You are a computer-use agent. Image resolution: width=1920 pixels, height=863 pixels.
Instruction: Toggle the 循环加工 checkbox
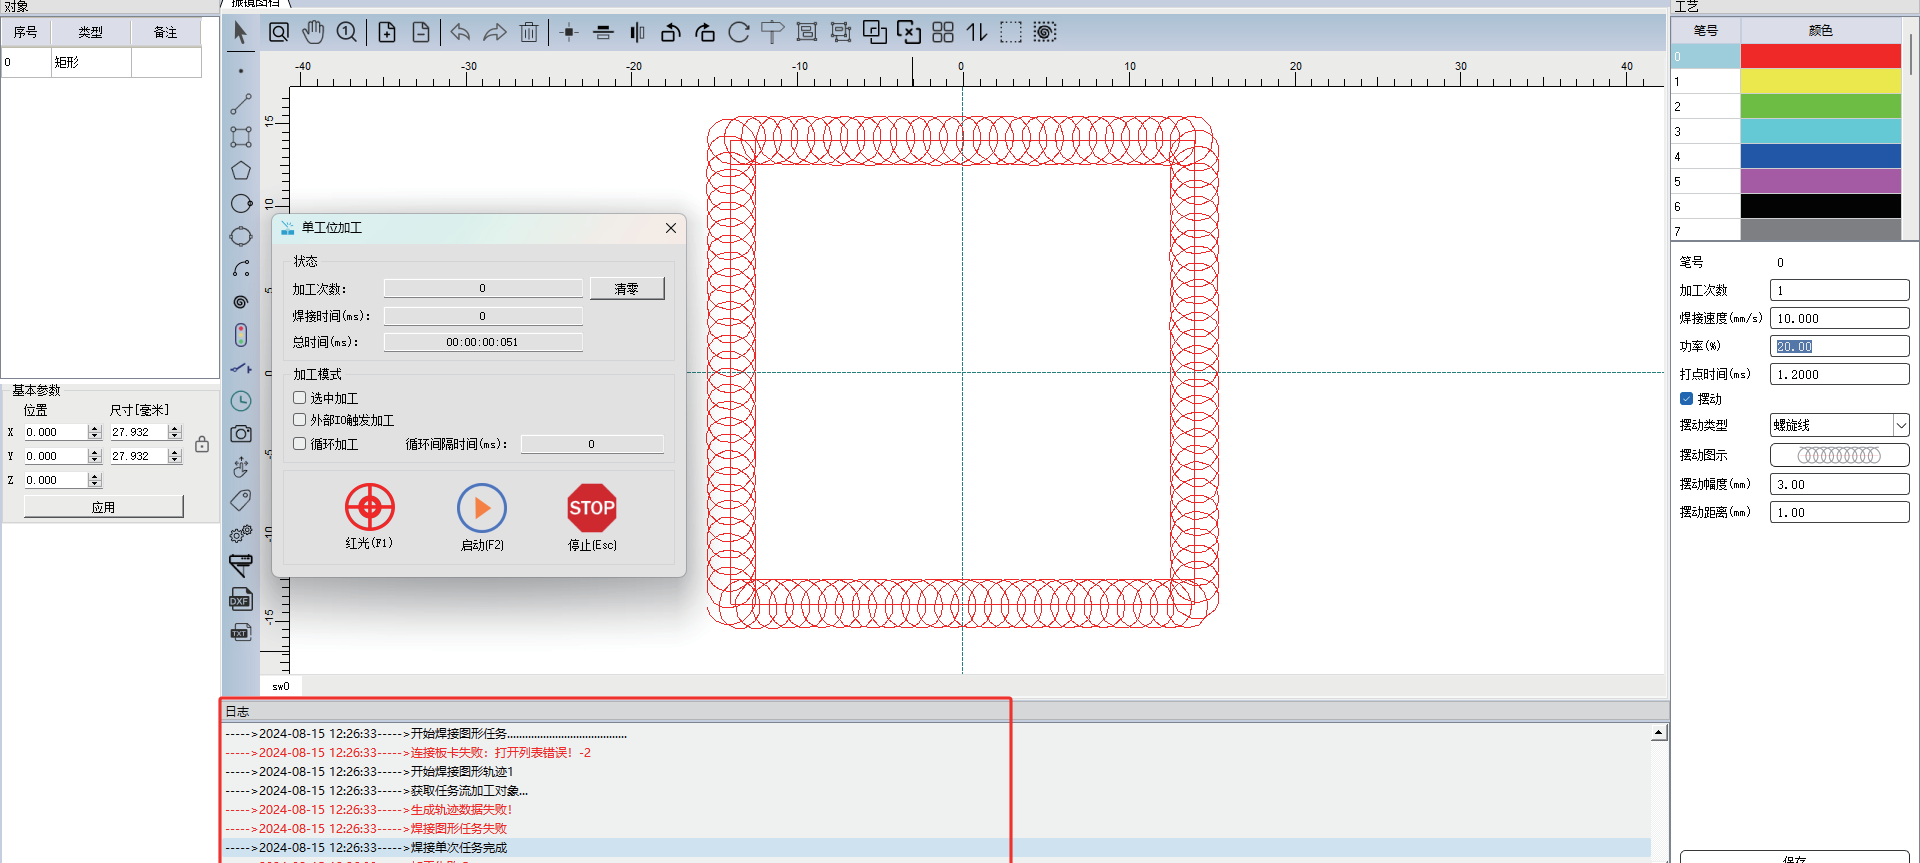(300, 444)
